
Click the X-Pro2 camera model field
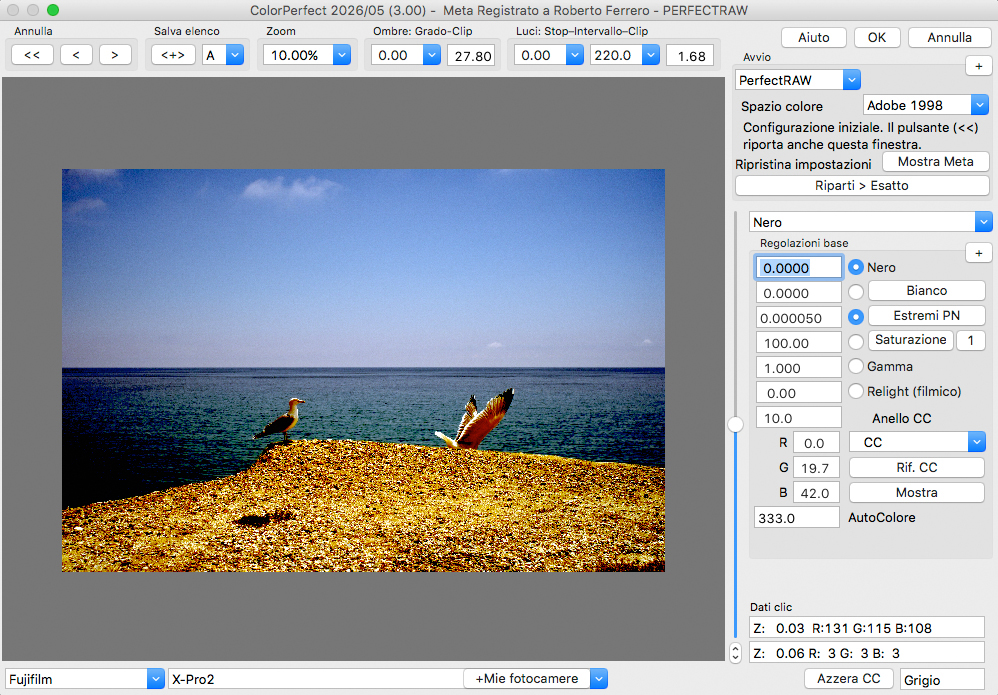tap(316, 679)
